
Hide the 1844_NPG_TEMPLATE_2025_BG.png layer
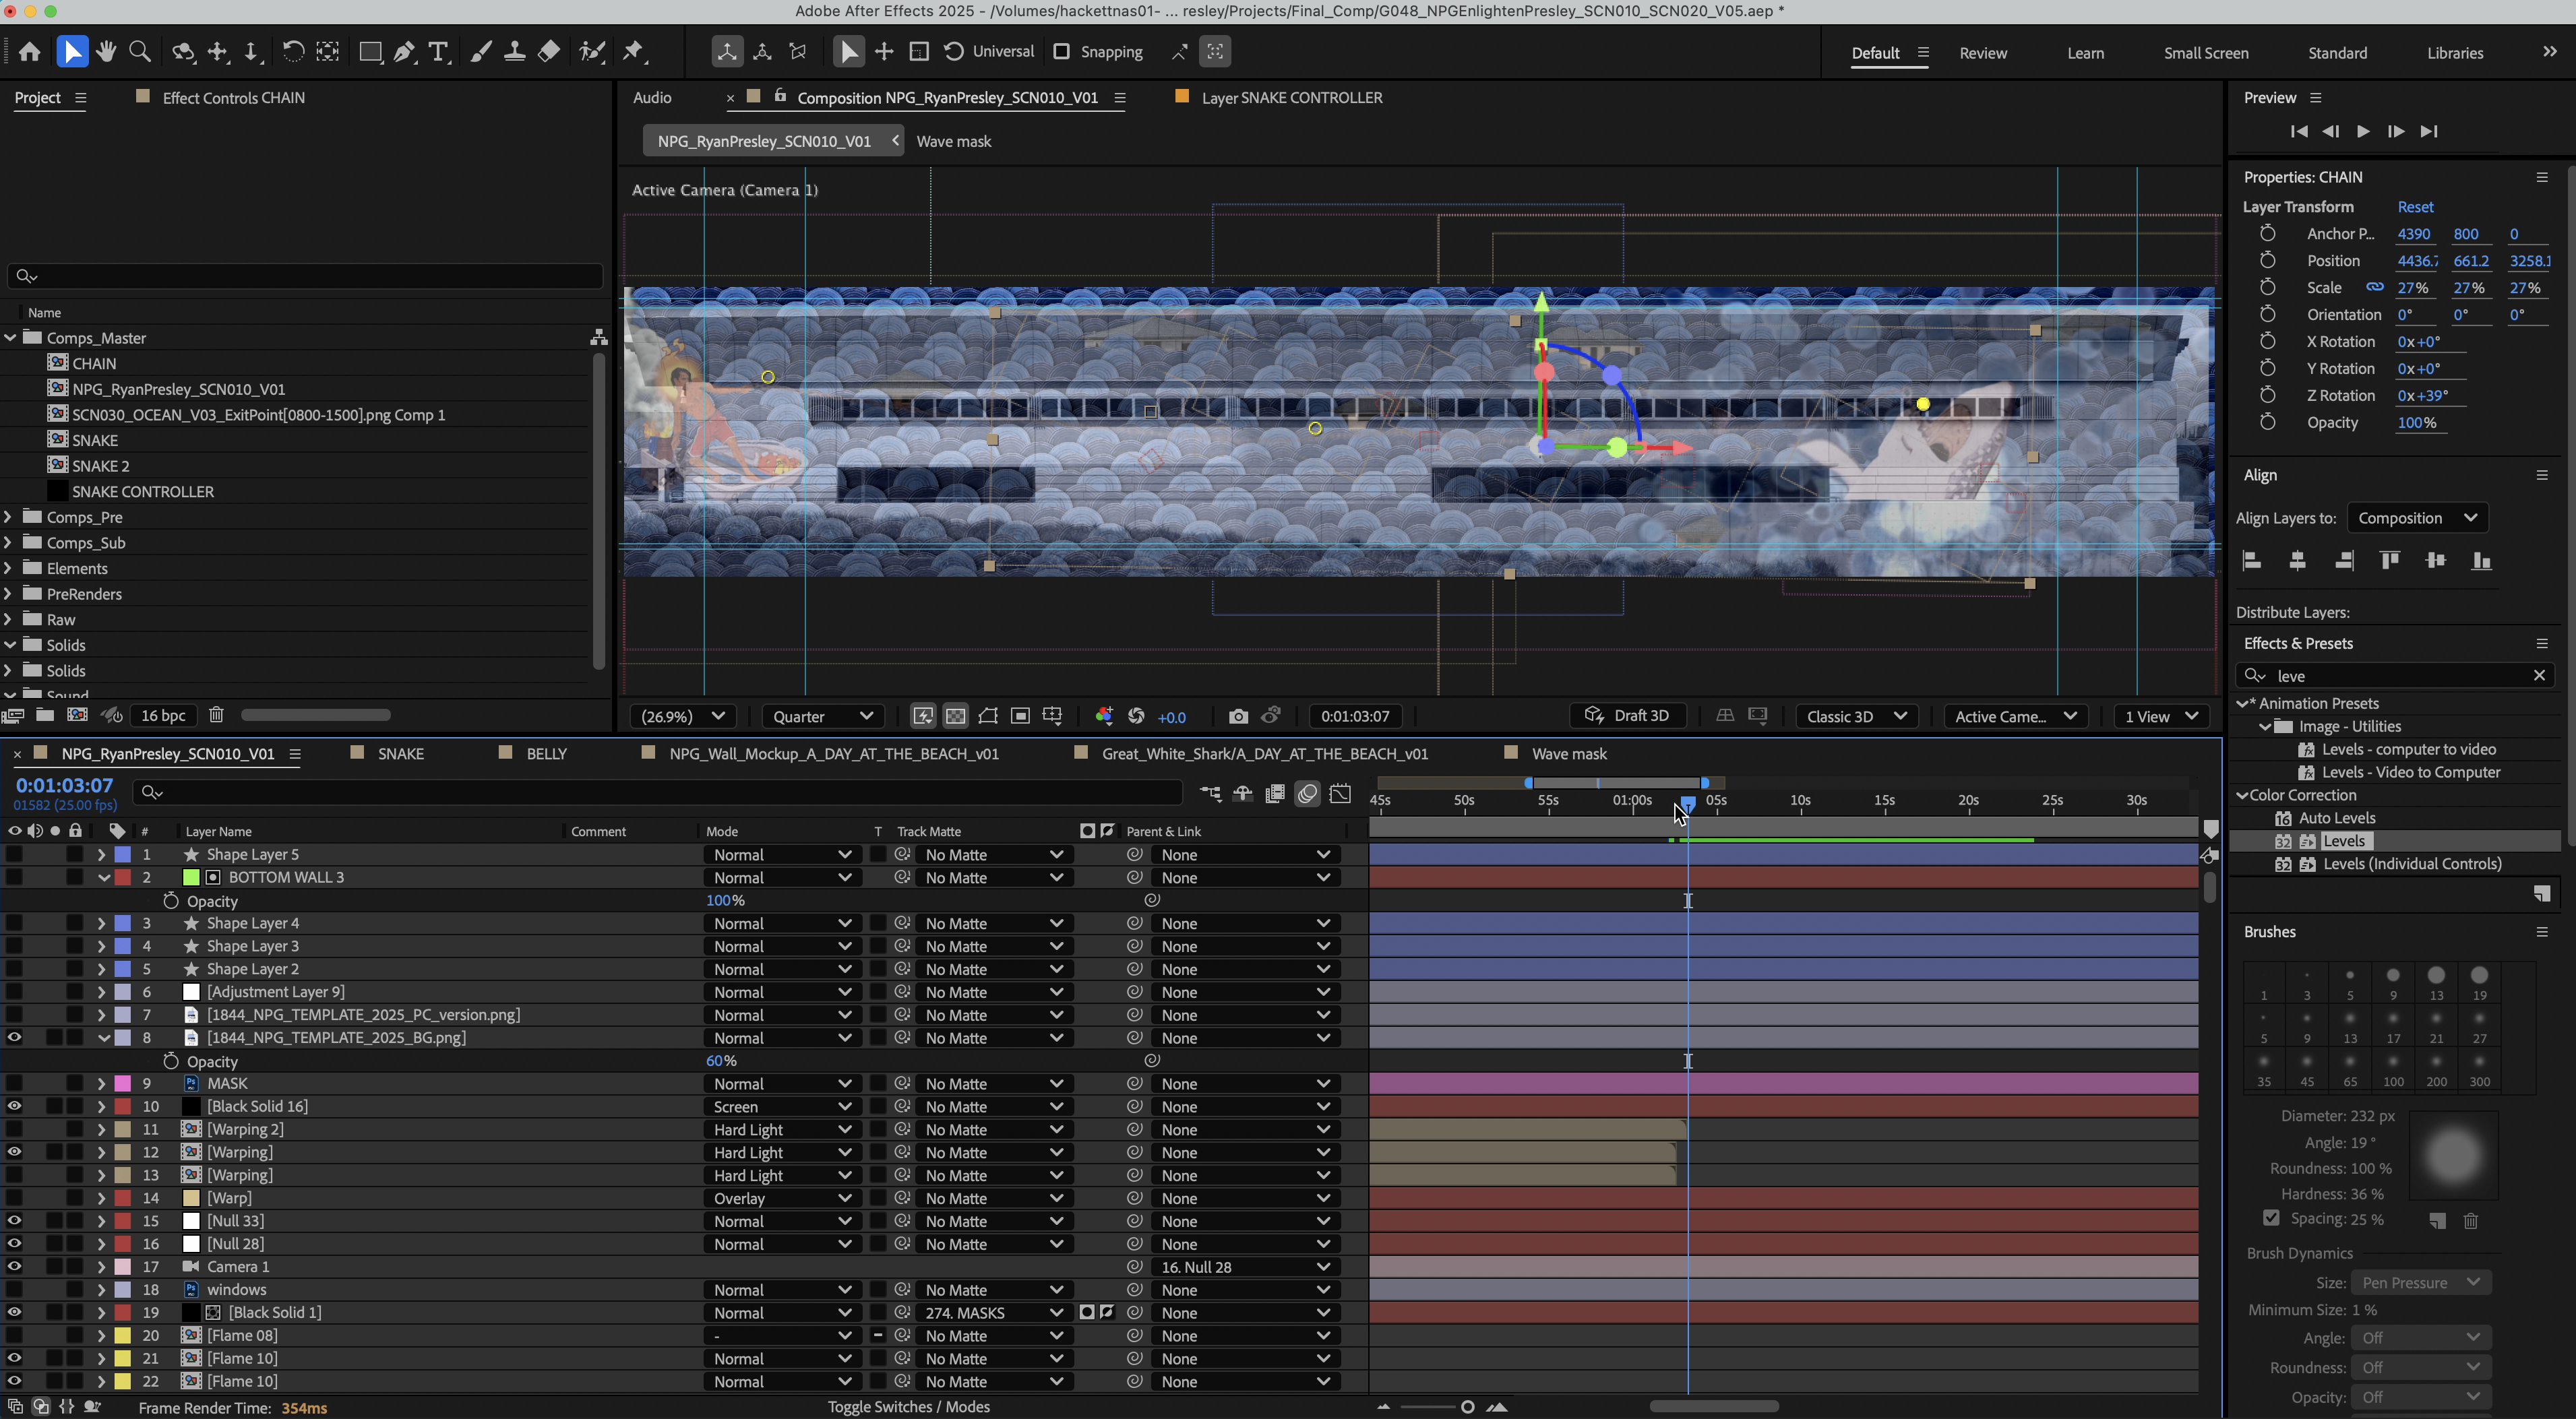tap(14, 1037)
